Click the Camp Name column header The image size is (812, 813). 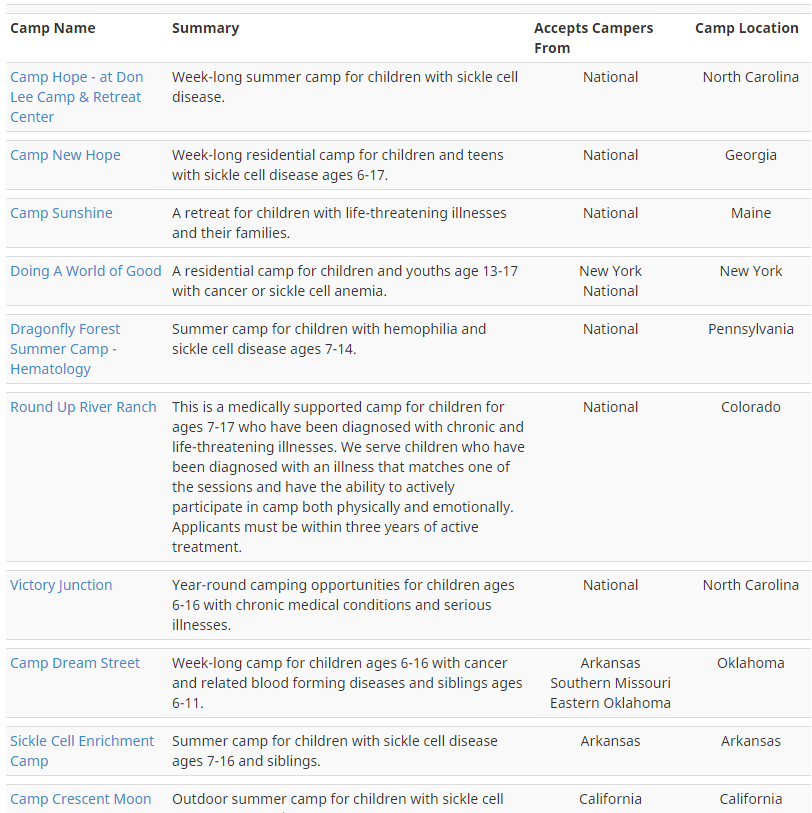(x=53, y=28)
